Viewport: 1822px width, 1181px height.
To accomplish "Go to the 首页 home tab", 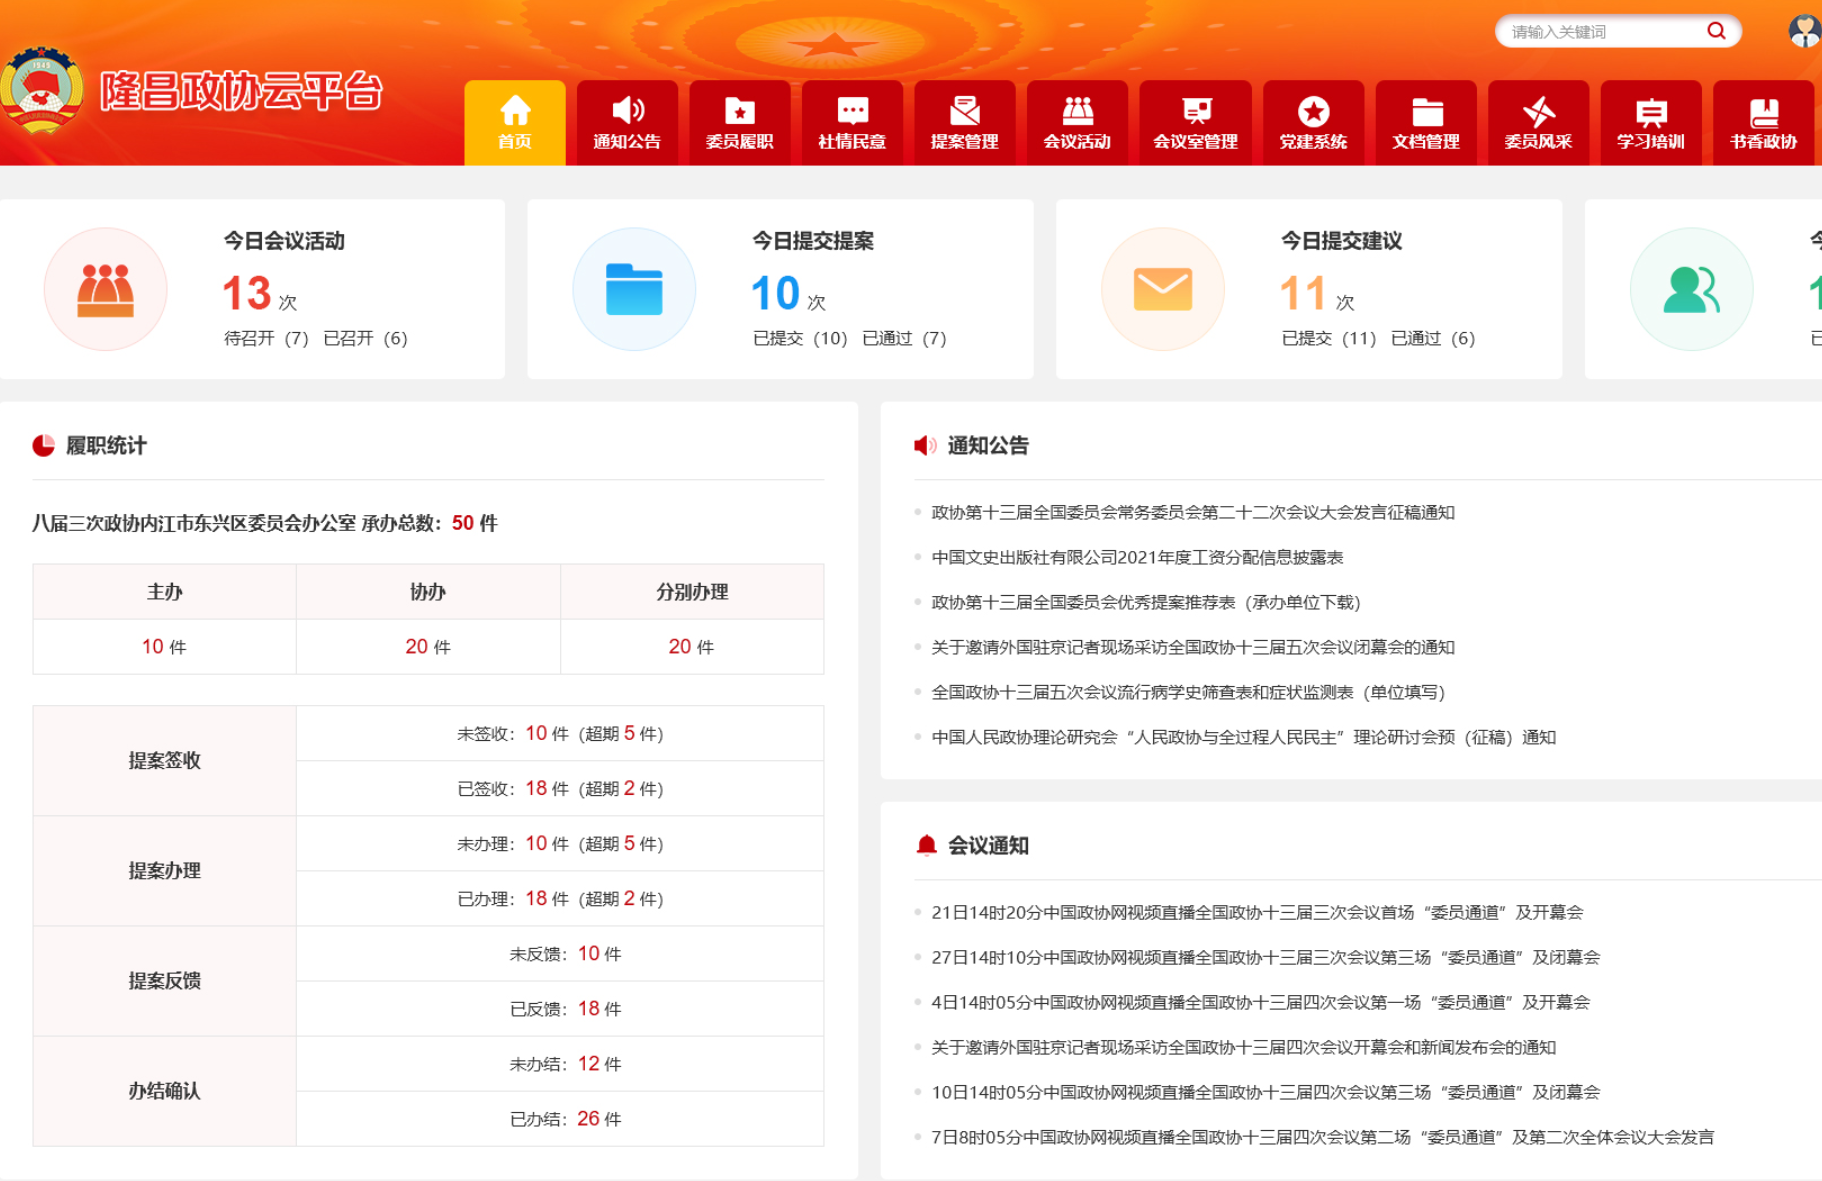I will click(515, 123).
